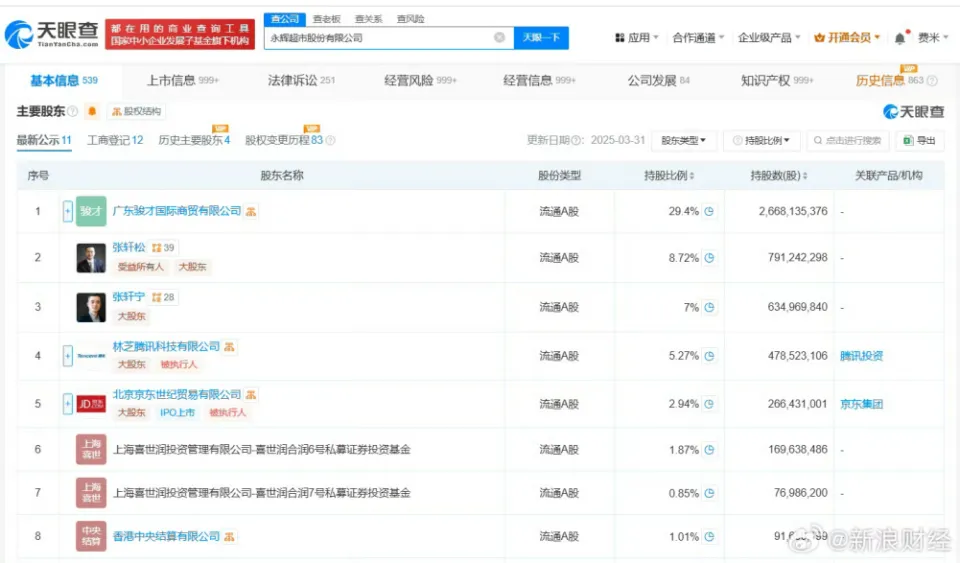960x563 pixels.
Task: Select the 查老板 search mode
Action: tap(326, 19)
